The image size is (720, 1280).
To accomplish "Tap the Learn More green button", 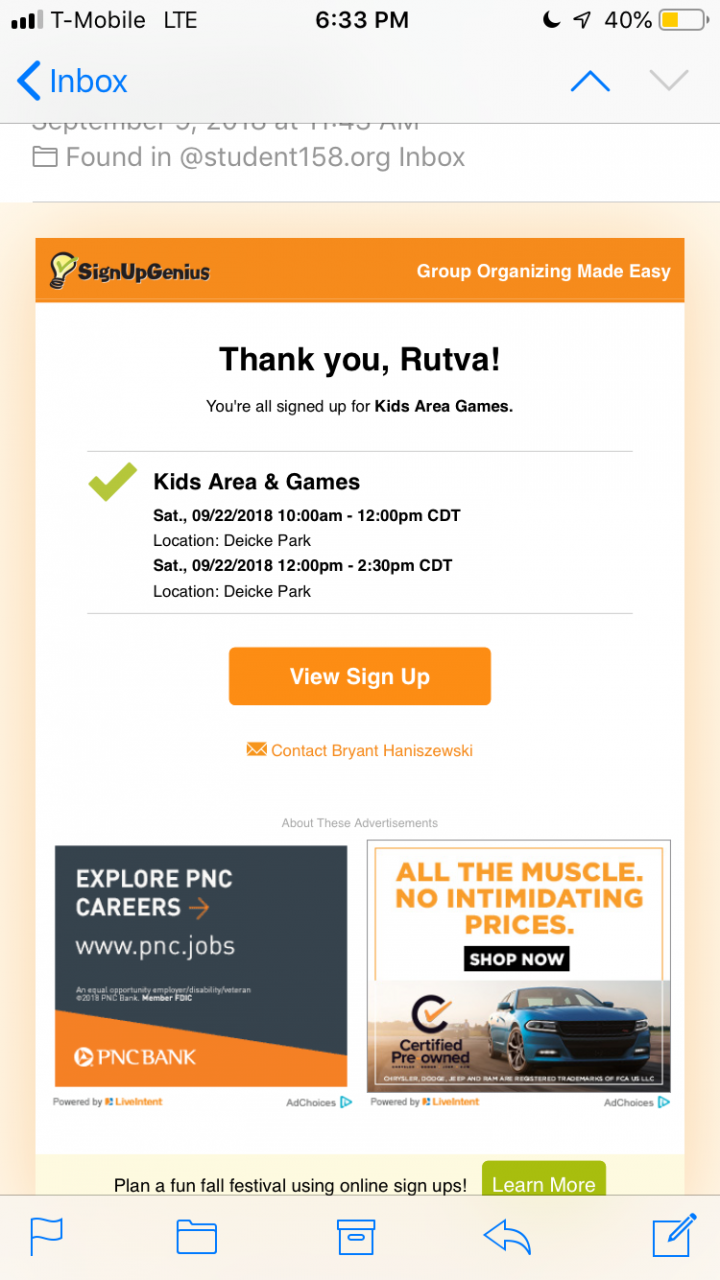I will [544, 1181].
